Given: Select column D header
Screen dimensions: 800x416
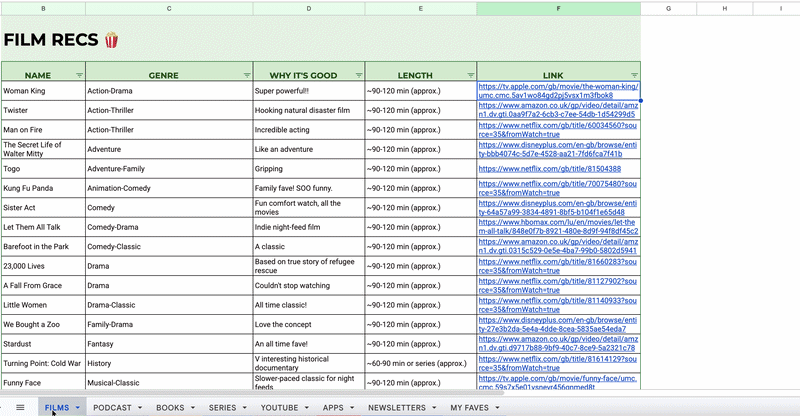Looking at the screenshot, I should (309, 9).
